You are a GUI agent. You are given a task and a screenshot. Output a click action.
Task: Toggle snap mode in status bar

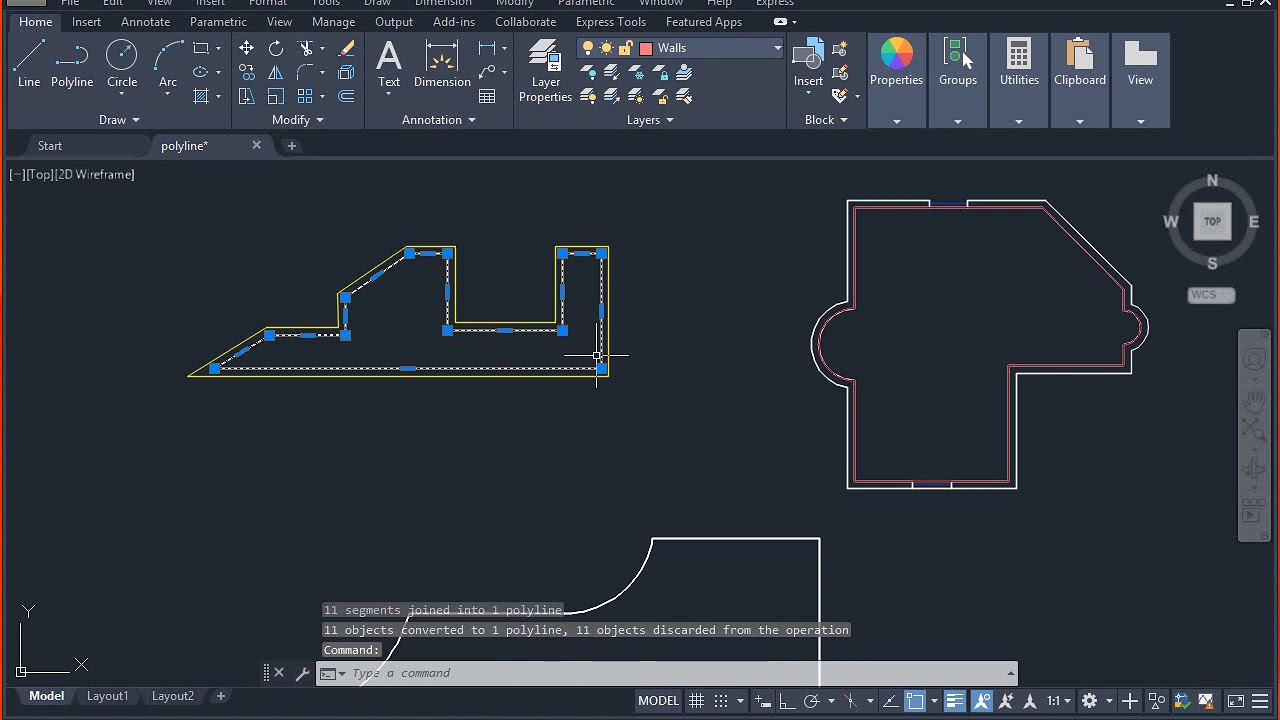pos(721,701)
